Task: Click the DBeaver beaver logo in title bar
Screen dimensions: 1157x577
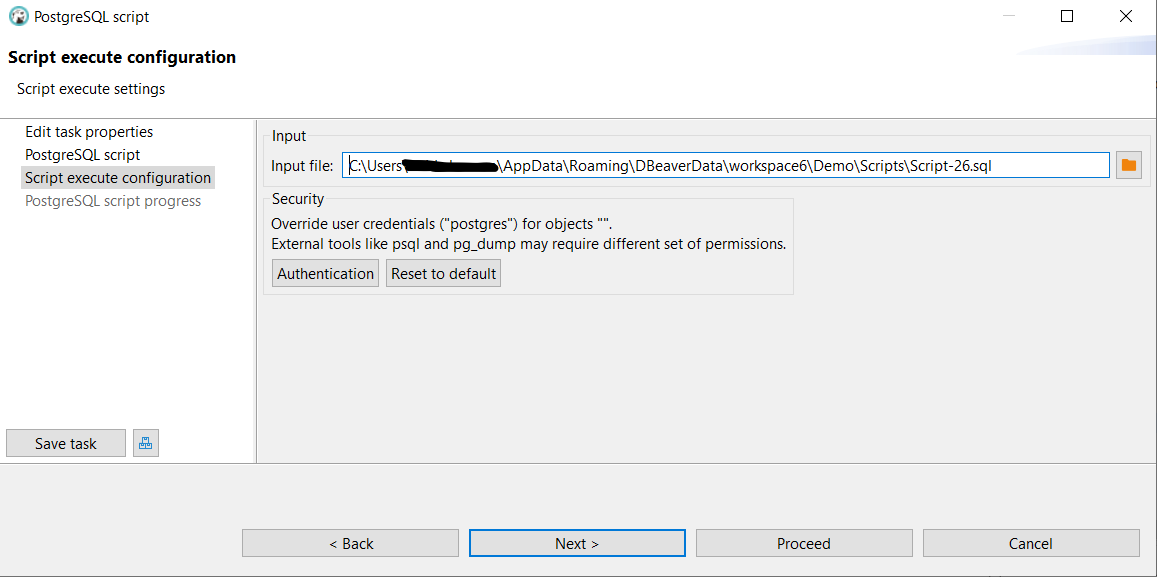Action: [x=17, y=16]
